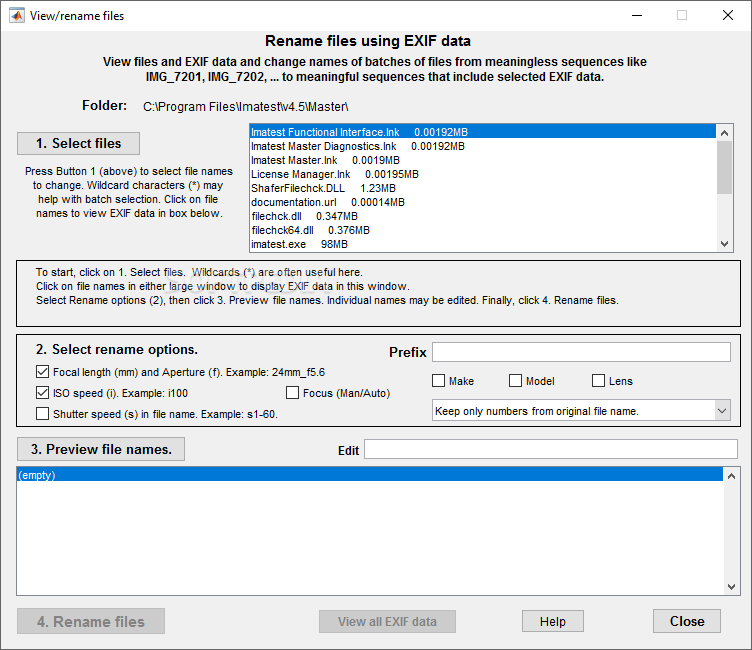
Task: Click preview list scroll up arrow
Action: (x=731, y=476)
